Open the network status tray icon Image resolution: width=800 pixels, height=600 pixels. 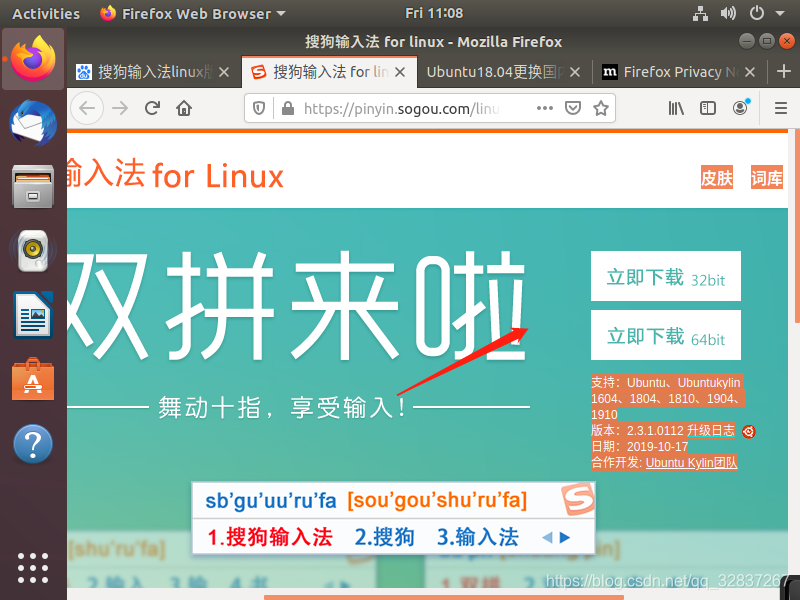pyautogui.click(x=700, y=13)
